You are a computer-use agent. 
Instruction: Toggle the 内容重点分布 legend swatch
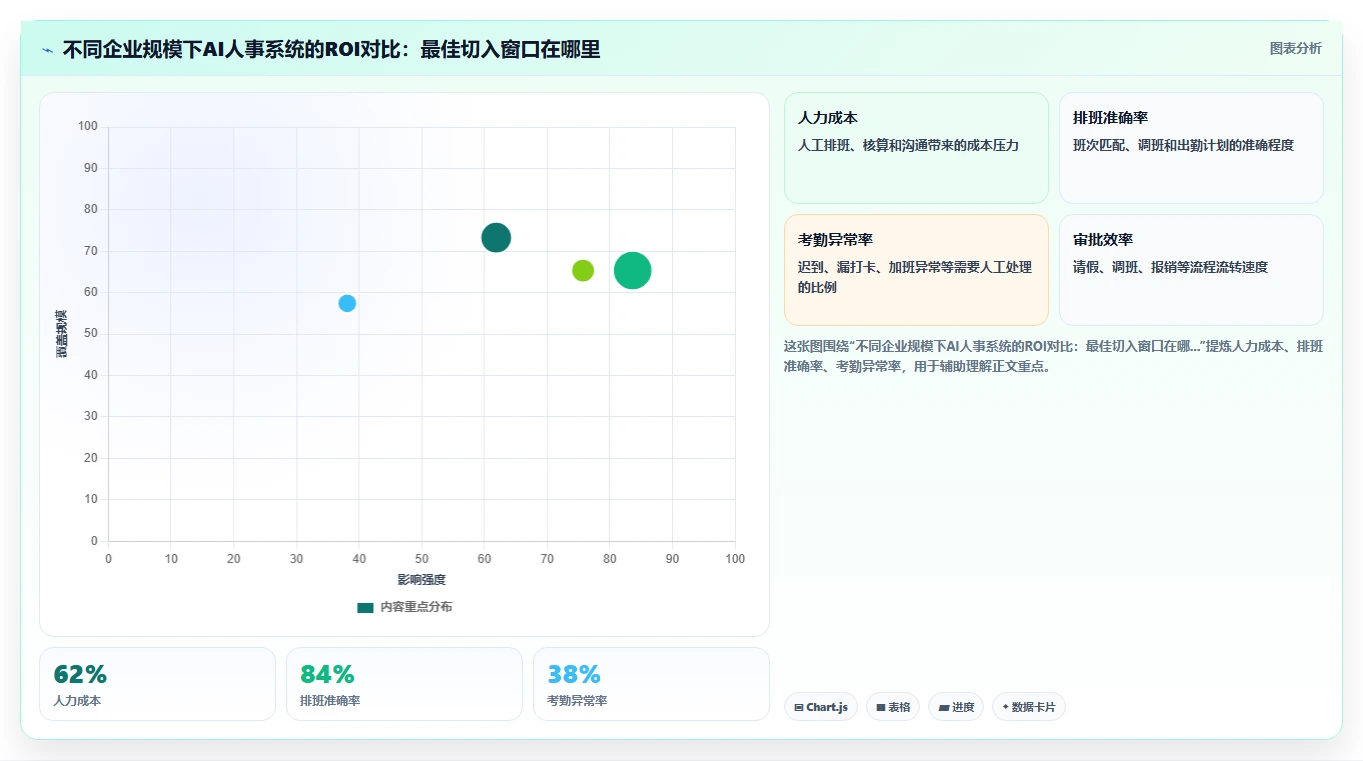pos(365,607)
